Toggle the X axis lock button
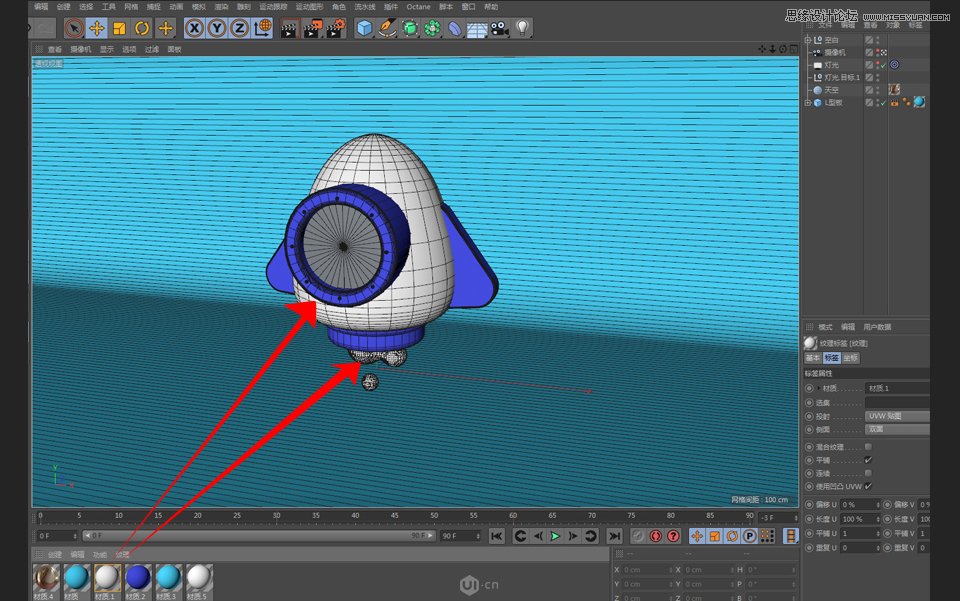 [196, 28]
